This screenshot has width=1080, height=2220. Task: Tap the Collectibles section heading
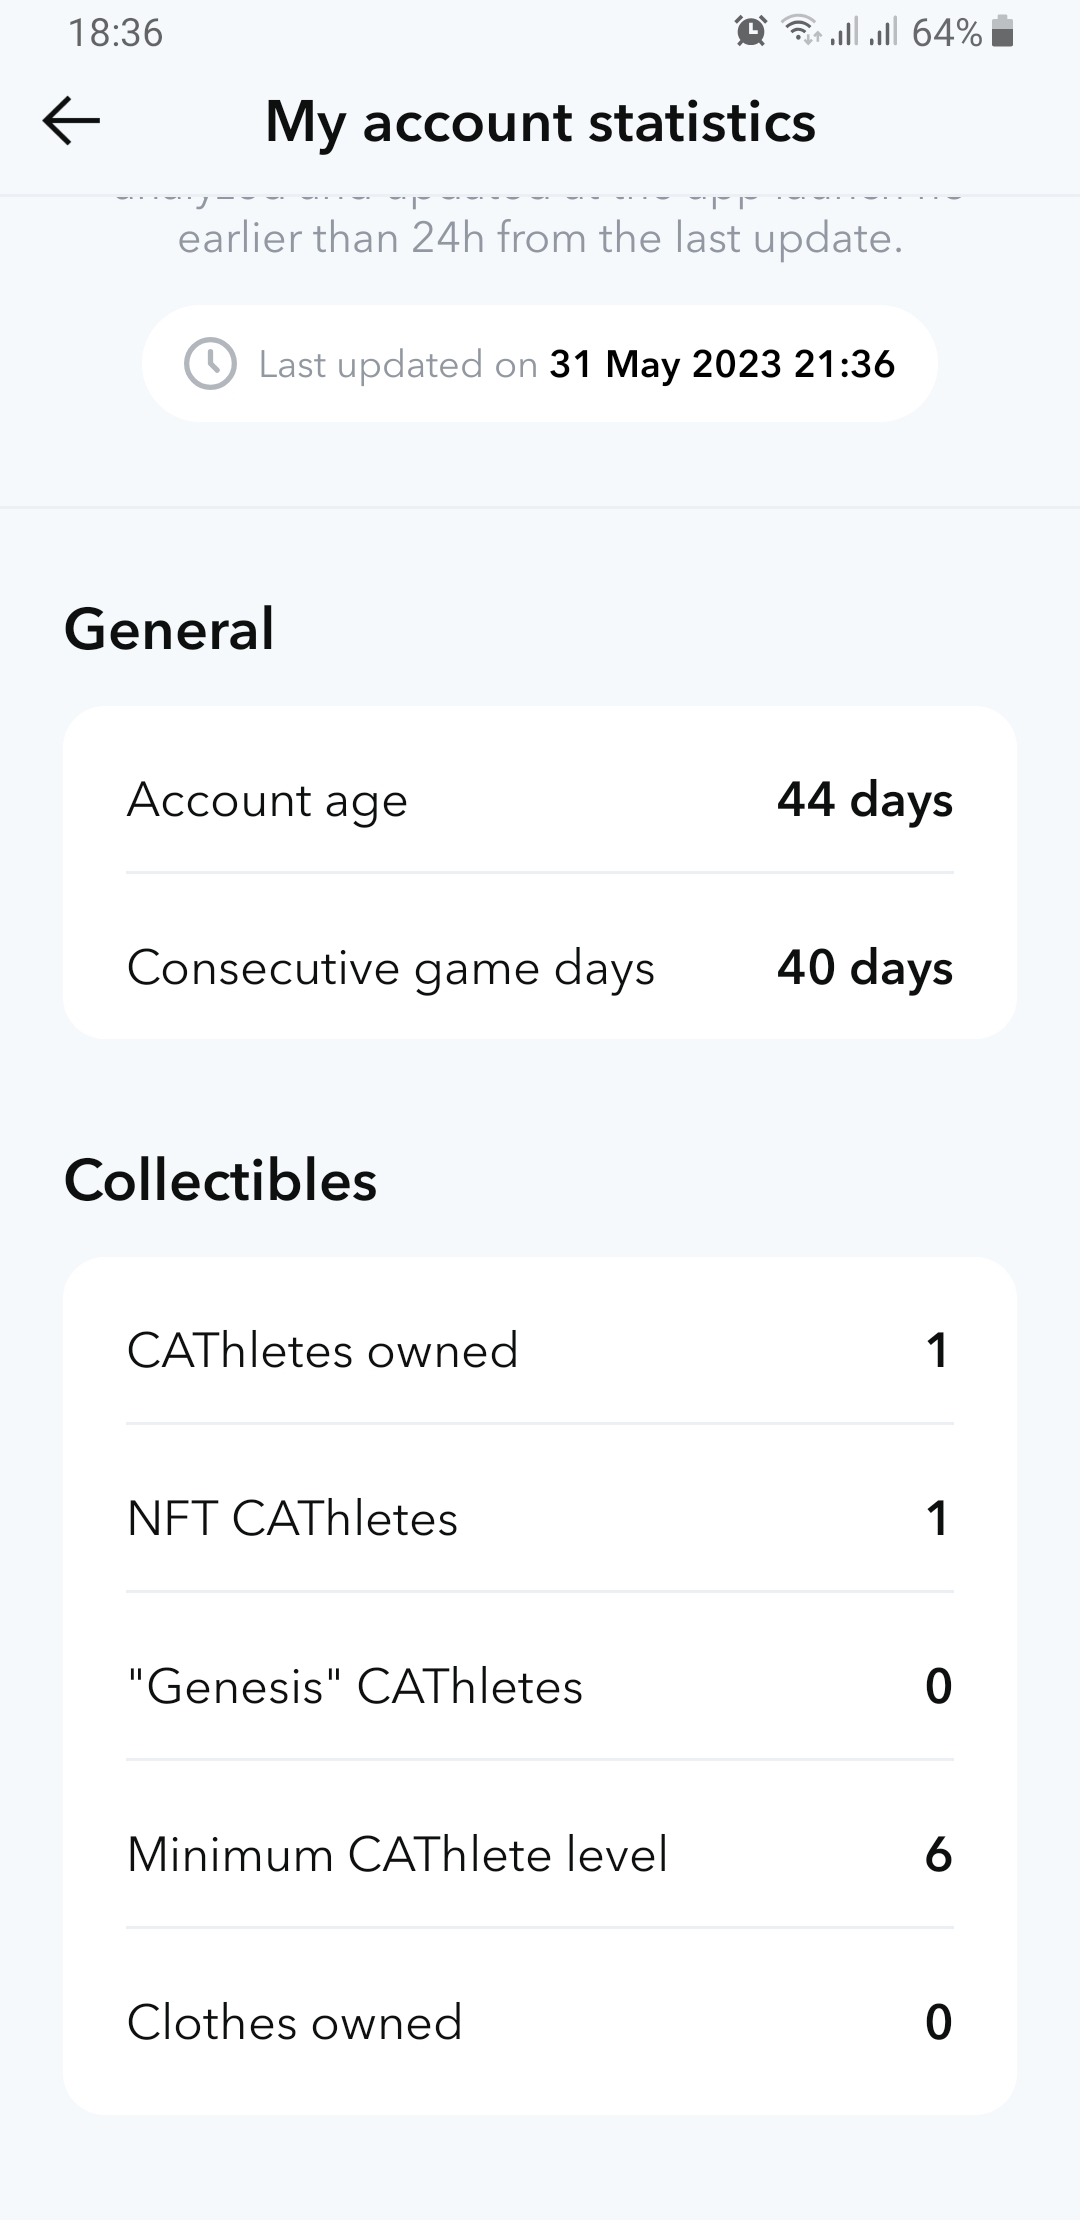click(220, 1180)
